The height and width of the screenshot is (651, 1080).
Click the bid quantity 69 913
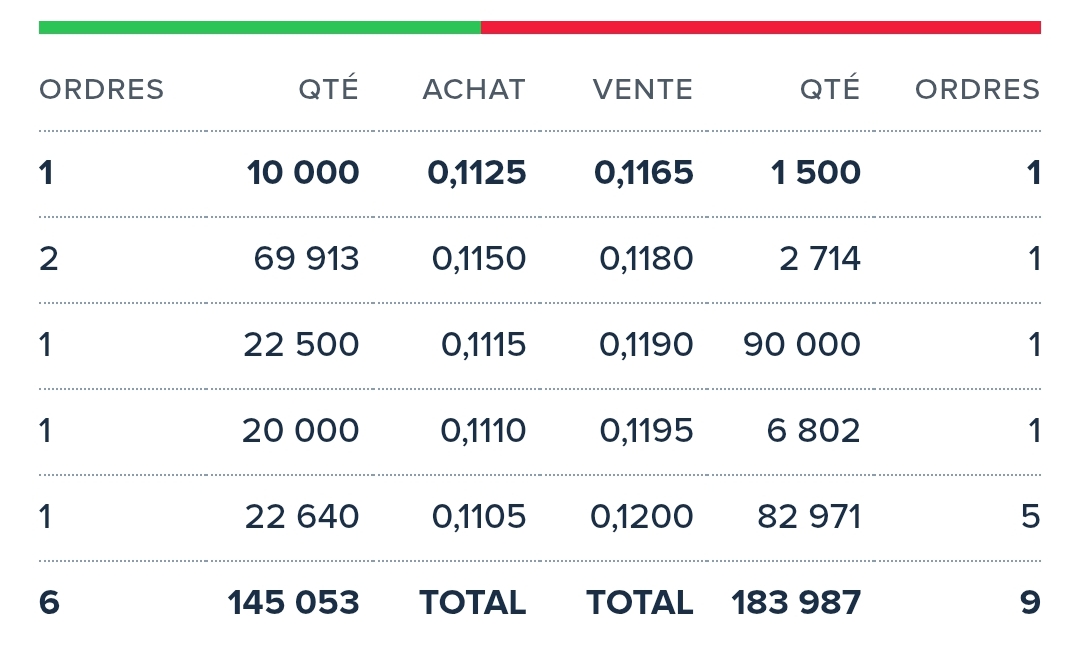tap(306, 259)
